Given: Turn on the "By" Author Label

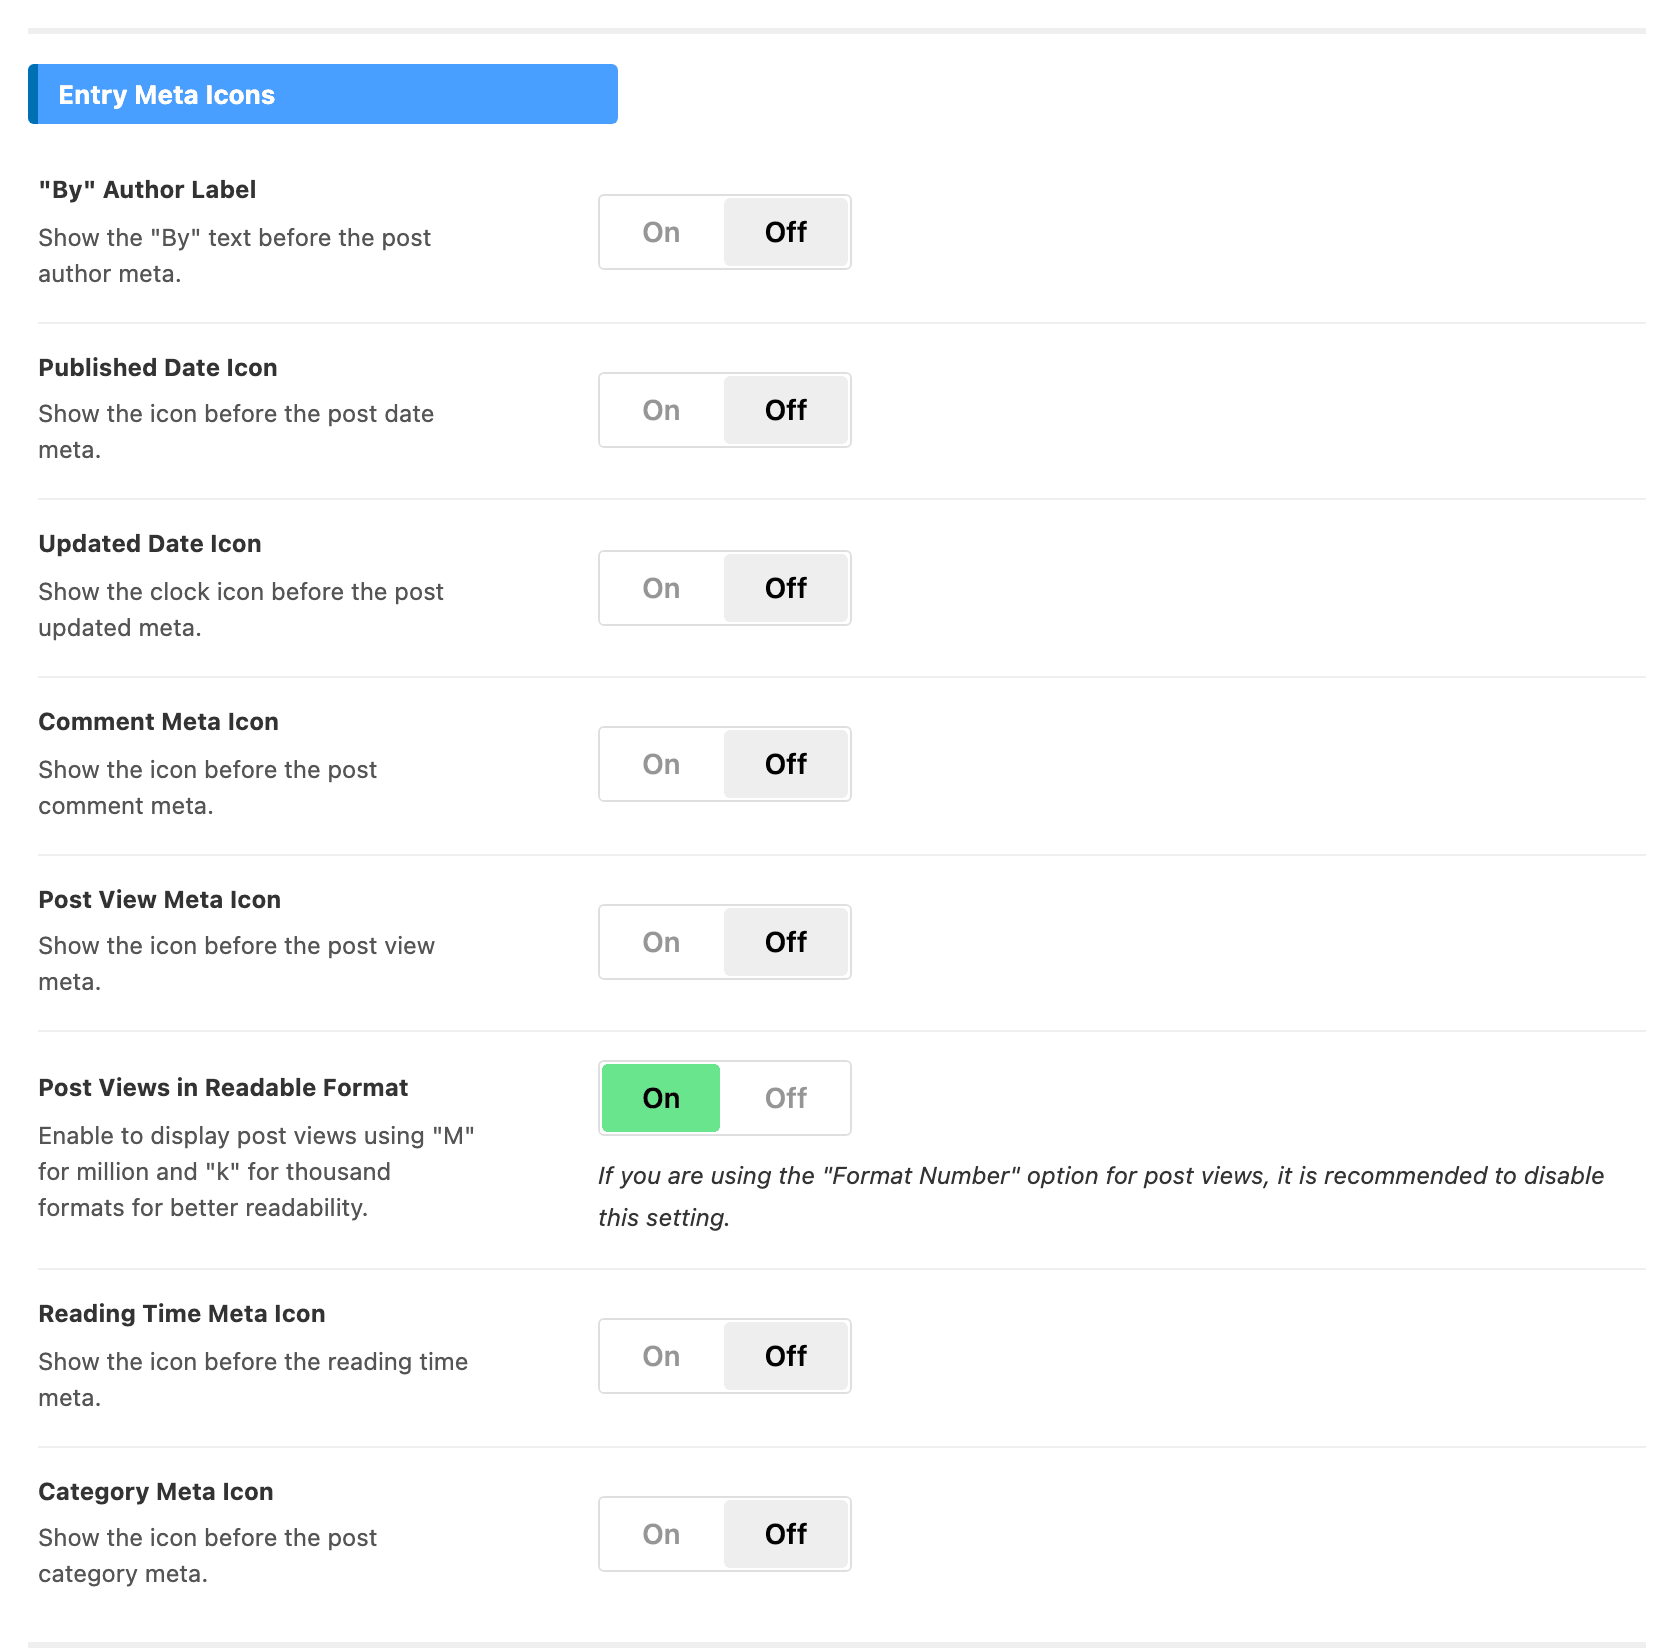Looking at the screenshot, I should pyautogui.click(x=661, y=232).
